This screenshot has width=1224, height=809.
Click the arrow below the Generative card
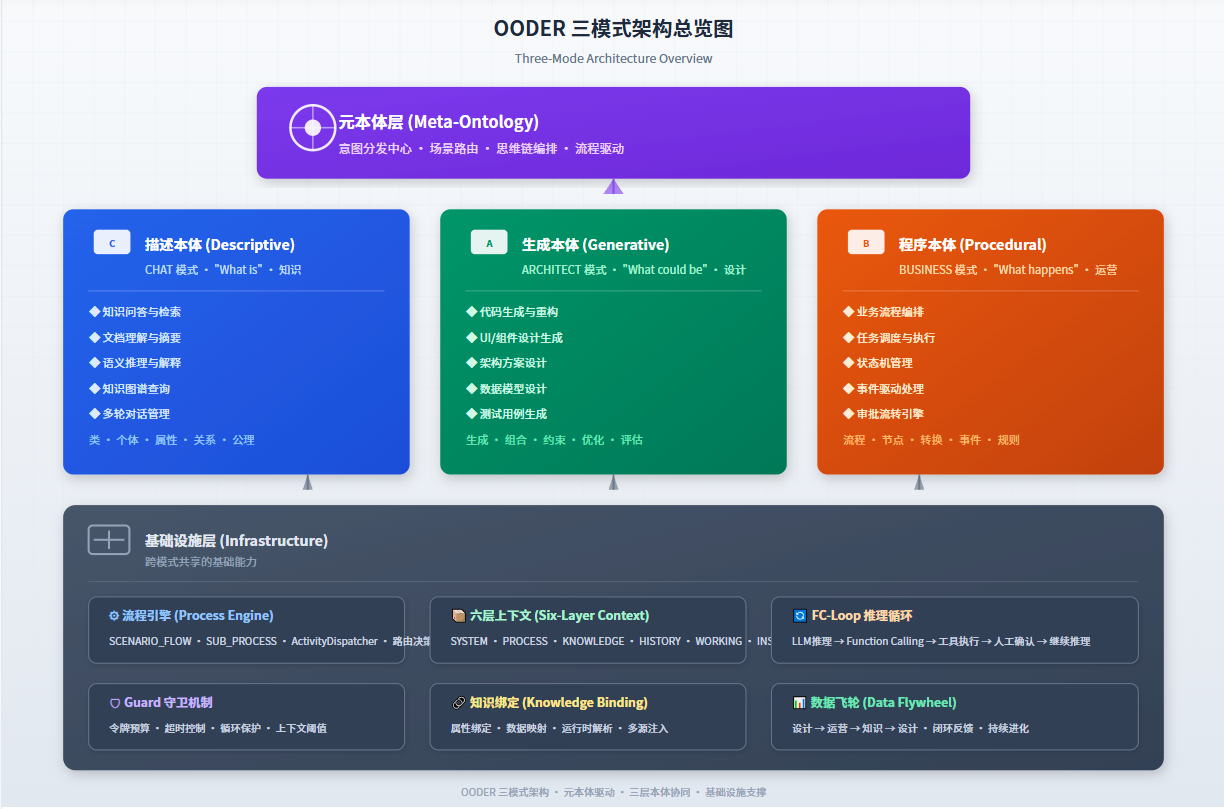coord(613,482)
